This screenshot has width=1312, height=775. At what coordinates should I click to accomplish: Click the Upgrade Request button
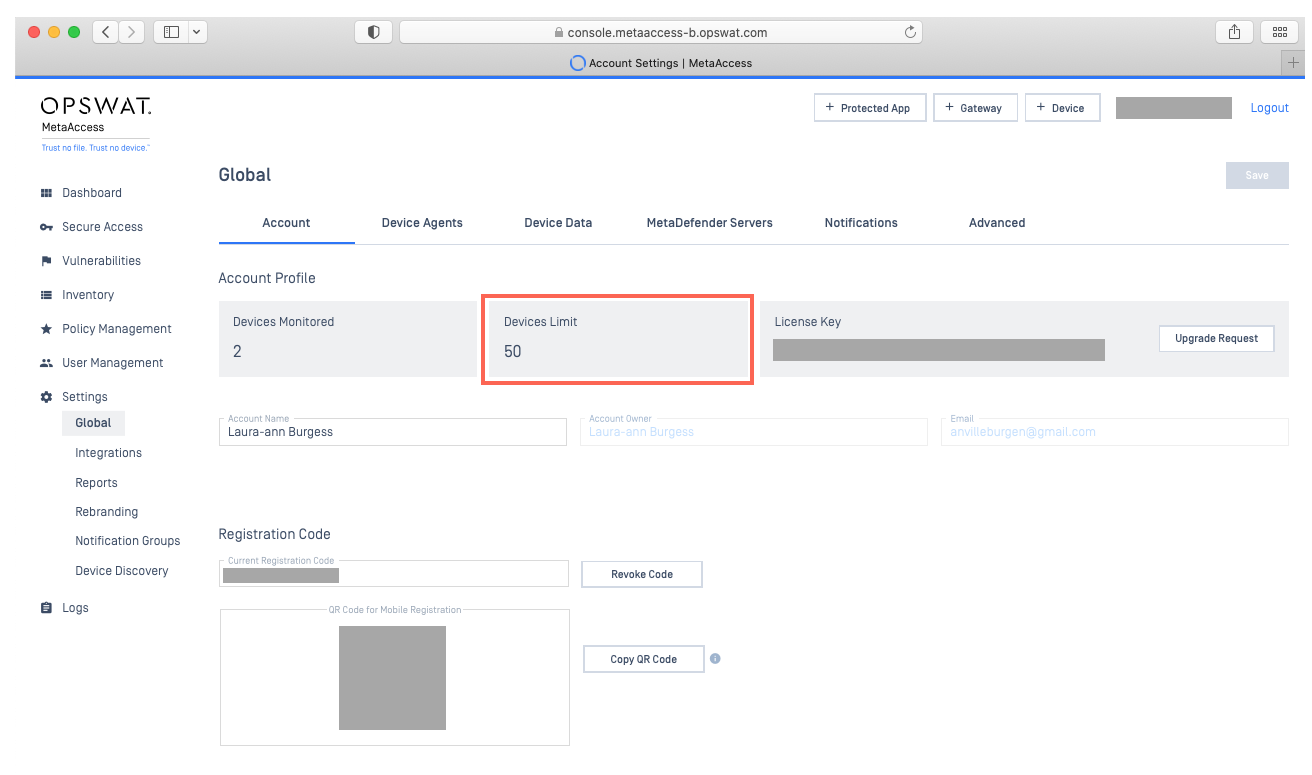[x=1216, y=339]
